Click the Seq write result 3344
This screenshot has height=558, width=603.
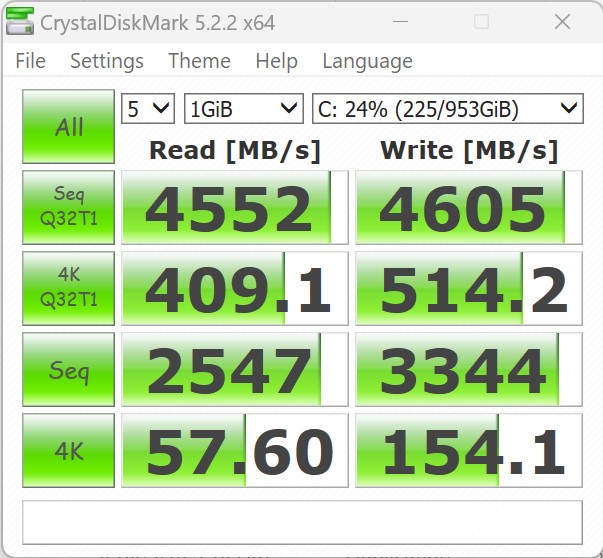(469, 370)
